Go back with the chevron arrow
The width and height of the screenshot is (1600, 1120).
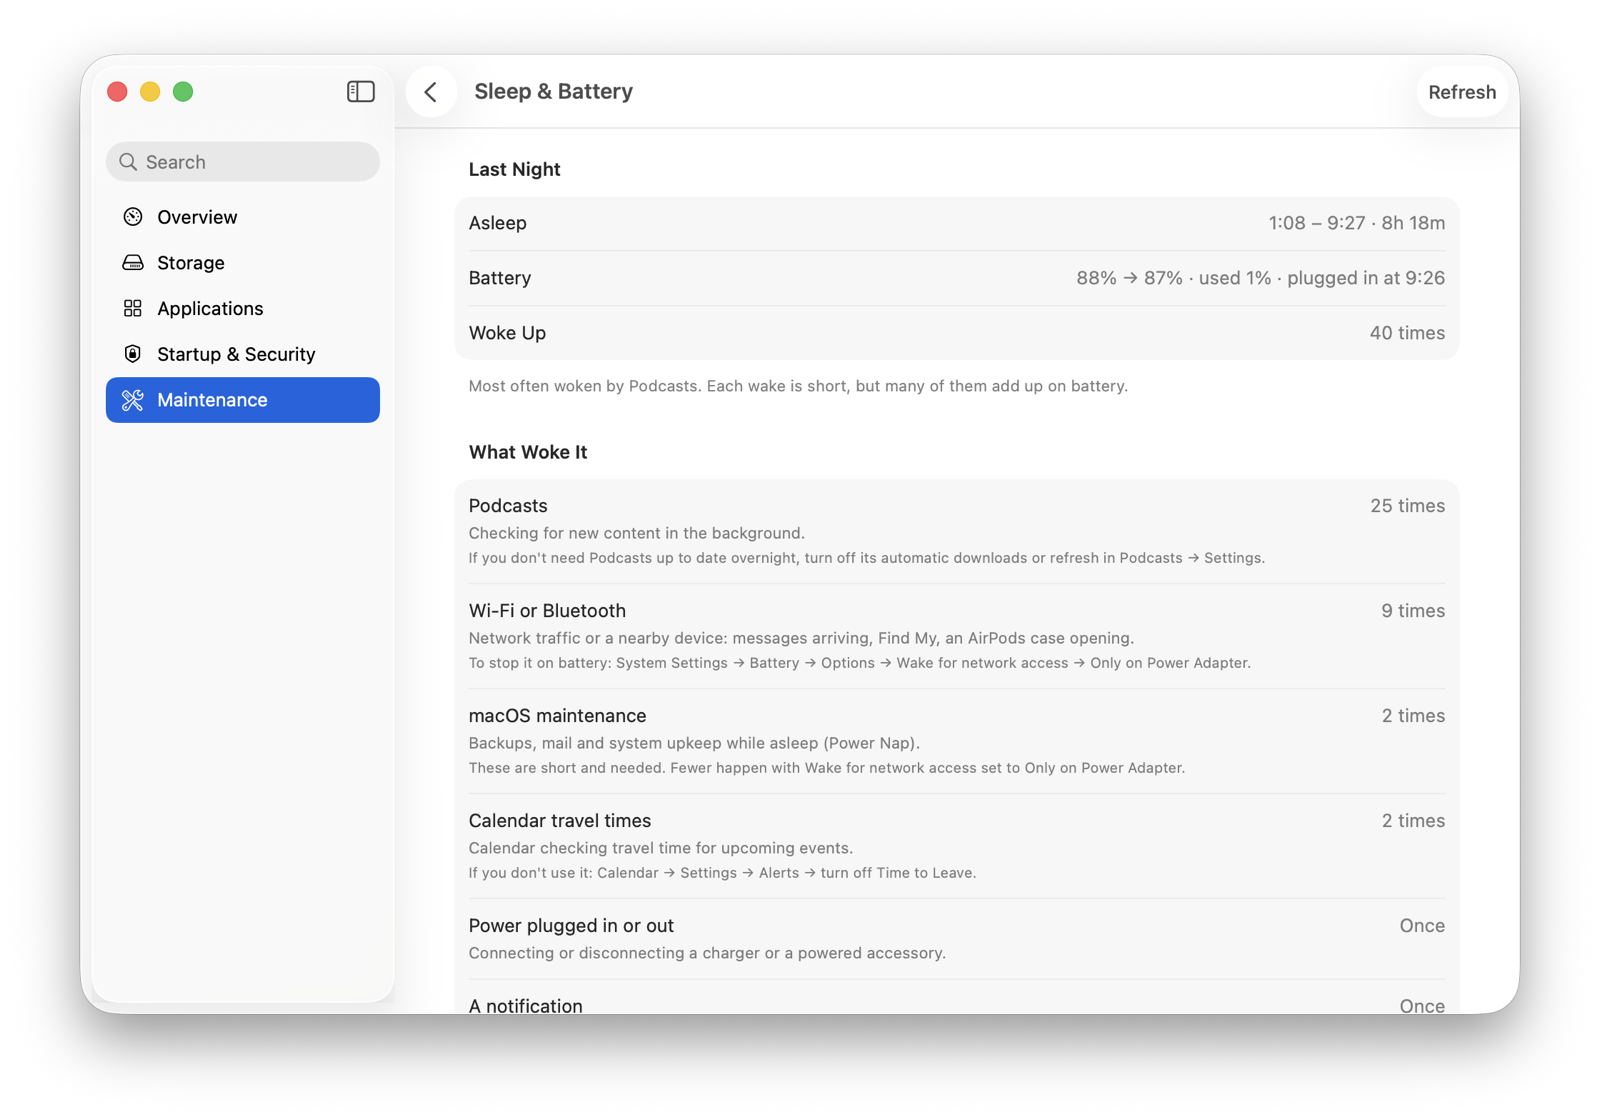click(431, 92)
